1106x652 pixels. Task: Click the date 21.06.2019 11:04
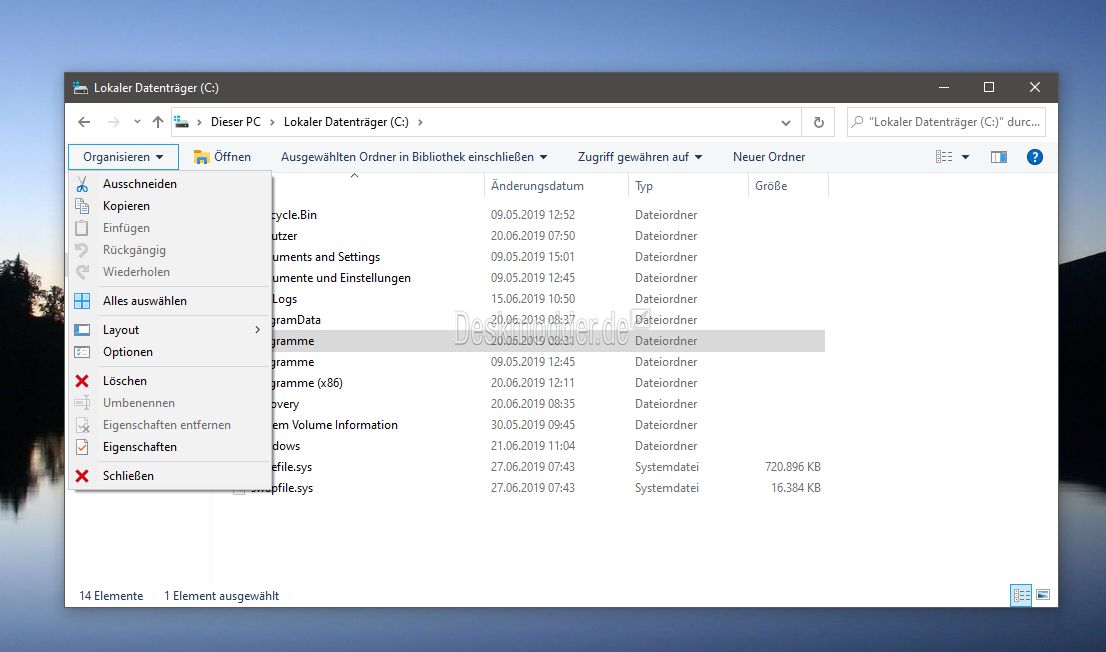pyautogui.click(x=533, y=446)
